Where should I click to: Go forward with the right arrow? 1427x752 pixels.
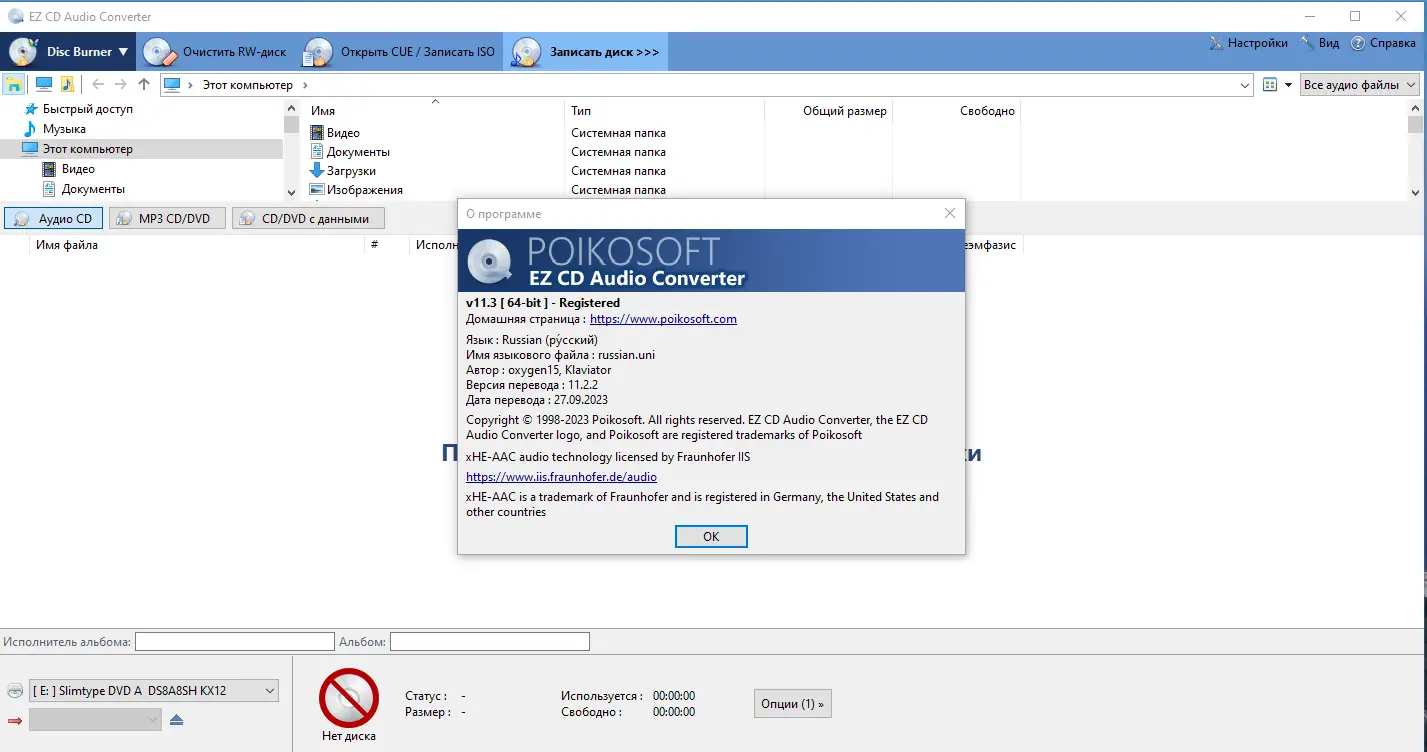pyautogui.click(x=121, y=85)
